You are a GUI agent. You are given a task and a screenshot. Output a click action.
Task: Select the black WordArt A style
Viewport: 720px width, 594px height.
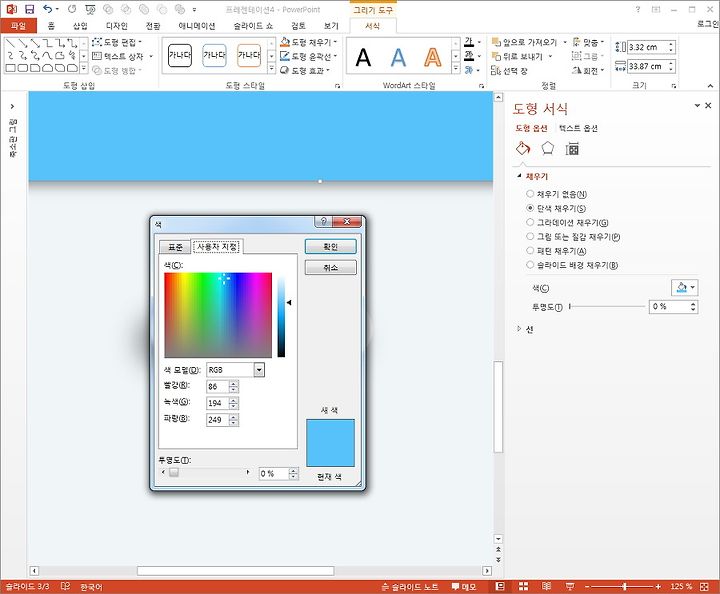pos(363,57)
